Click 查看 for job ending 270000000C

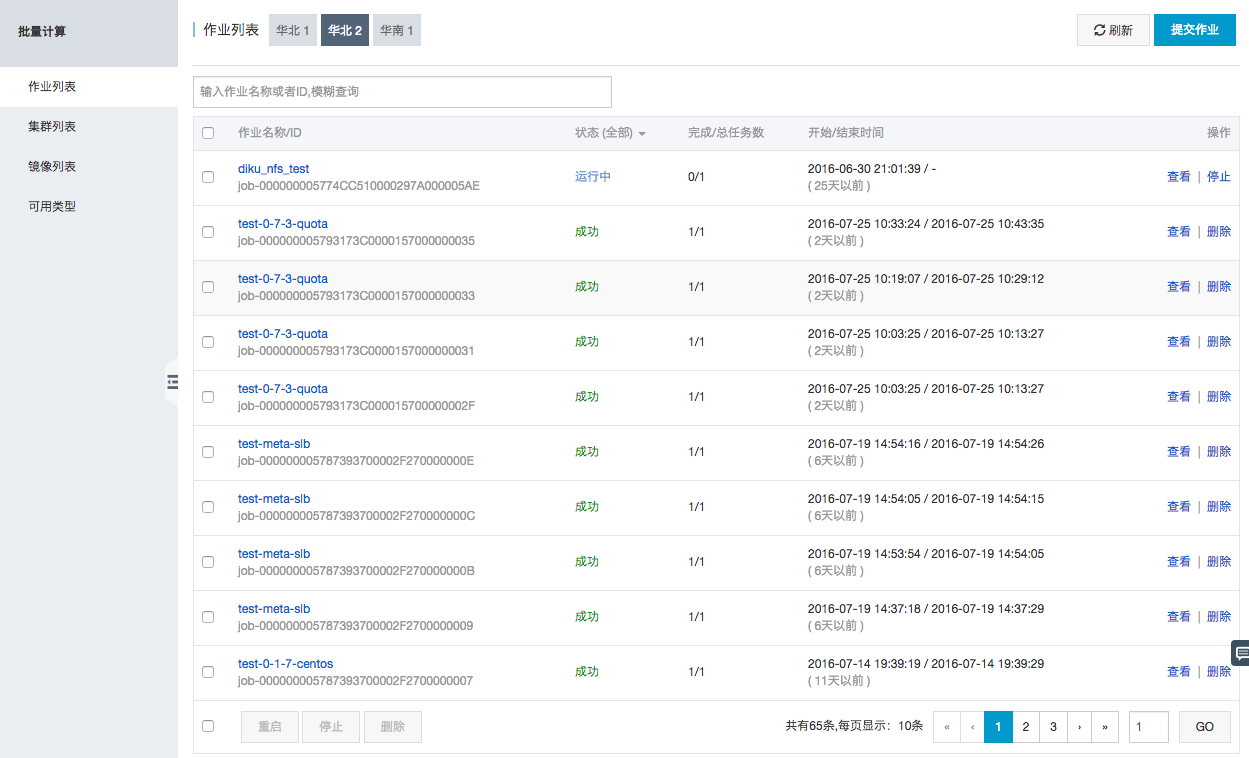(x=1179, y=507)
